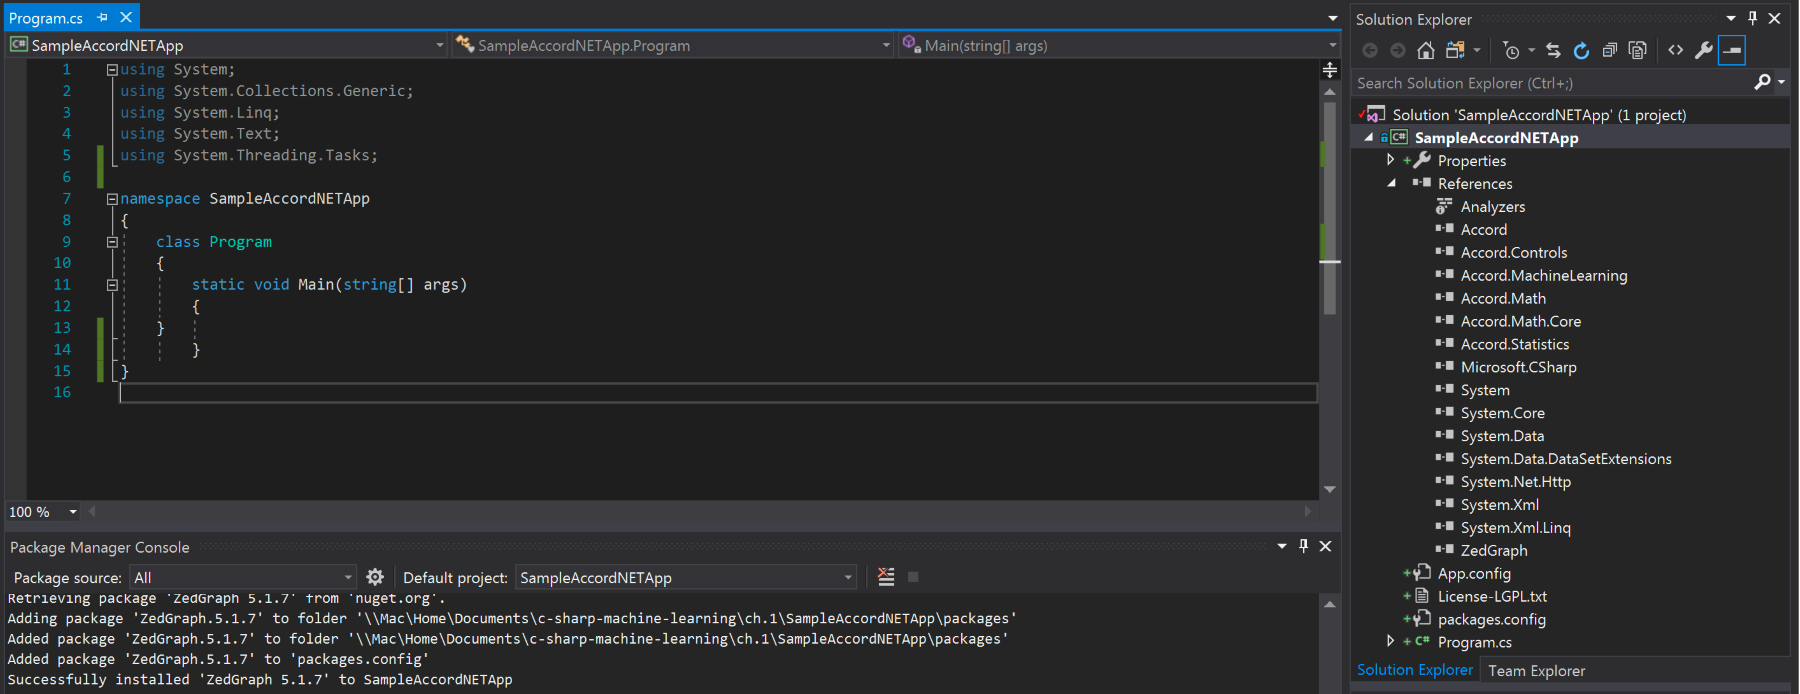1800x694 pixels.
Task: Open the Package source dropdown
Action: click(243, 577)
